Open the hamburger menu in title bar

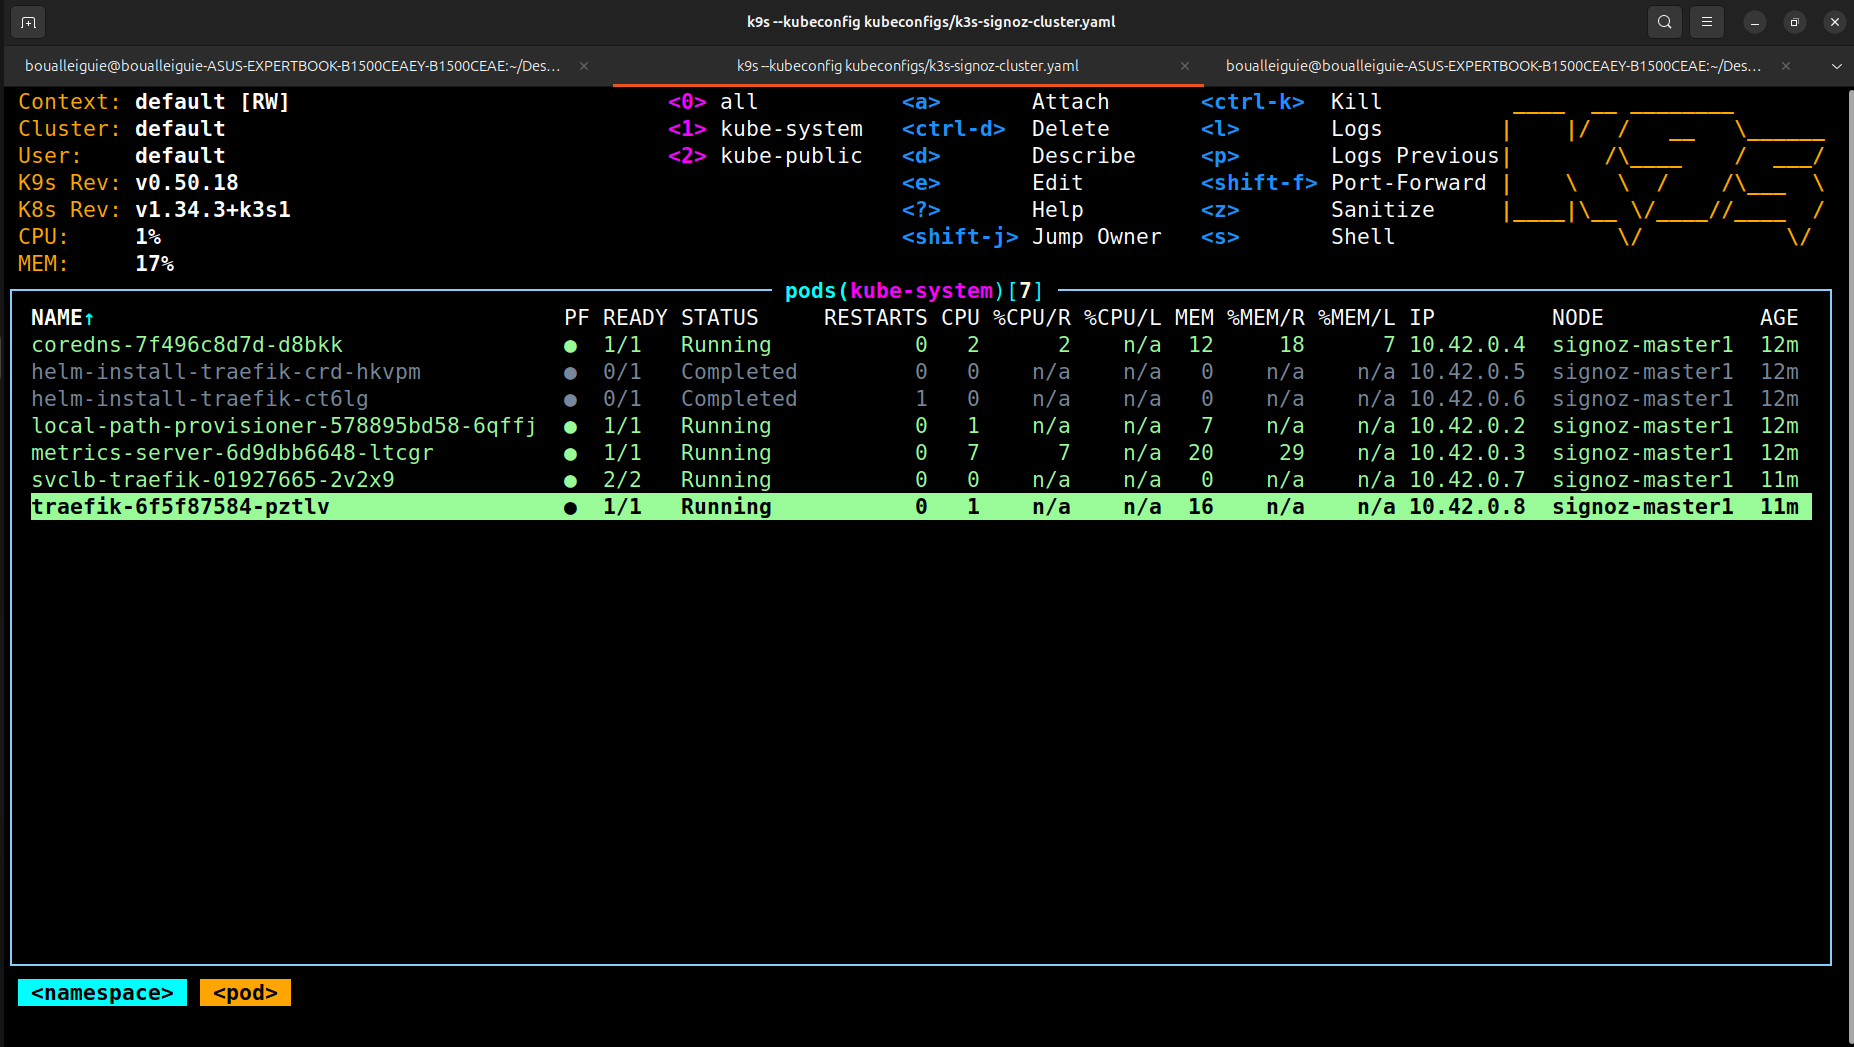[1707, 22]
